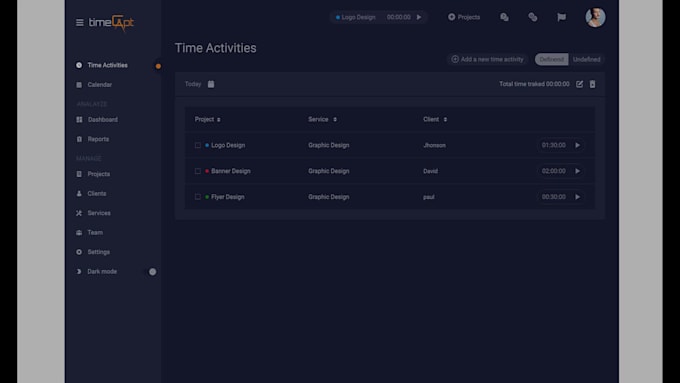Start timer for the Banner Design row
This screenshot has width=680, height=383.
point(577,171)
